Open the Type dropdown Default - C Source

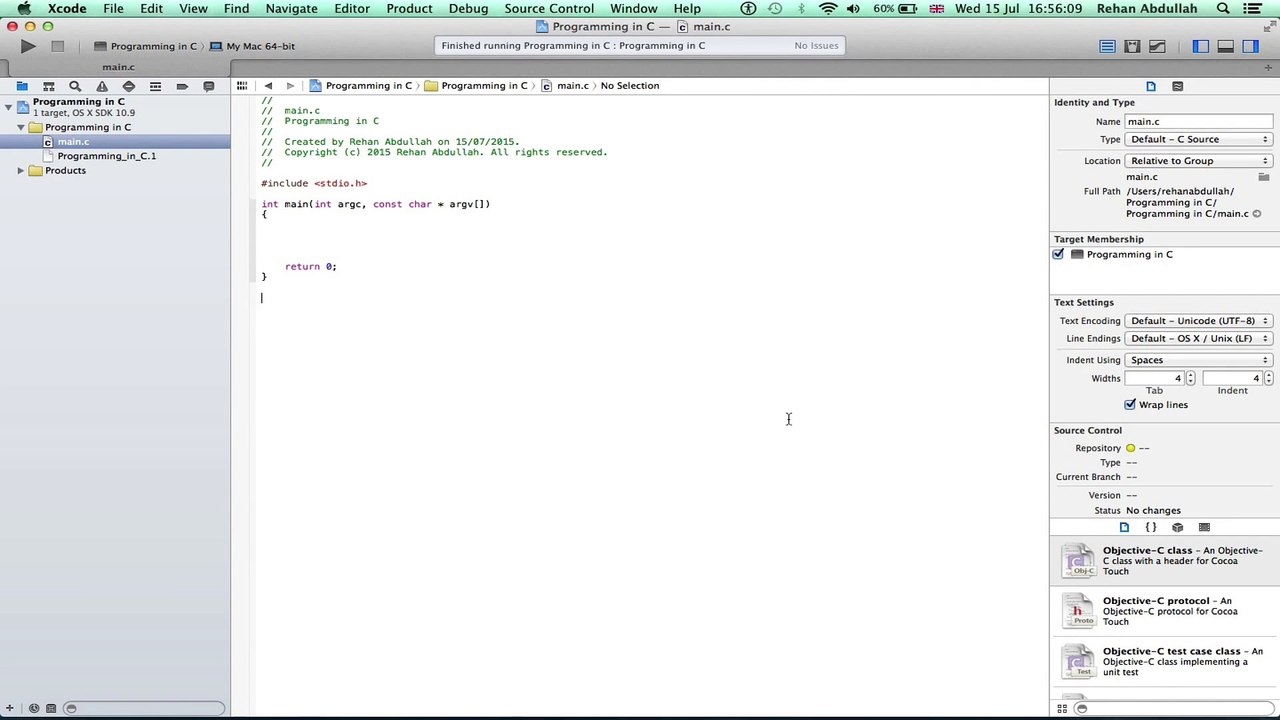click(x=1198, y=140)
